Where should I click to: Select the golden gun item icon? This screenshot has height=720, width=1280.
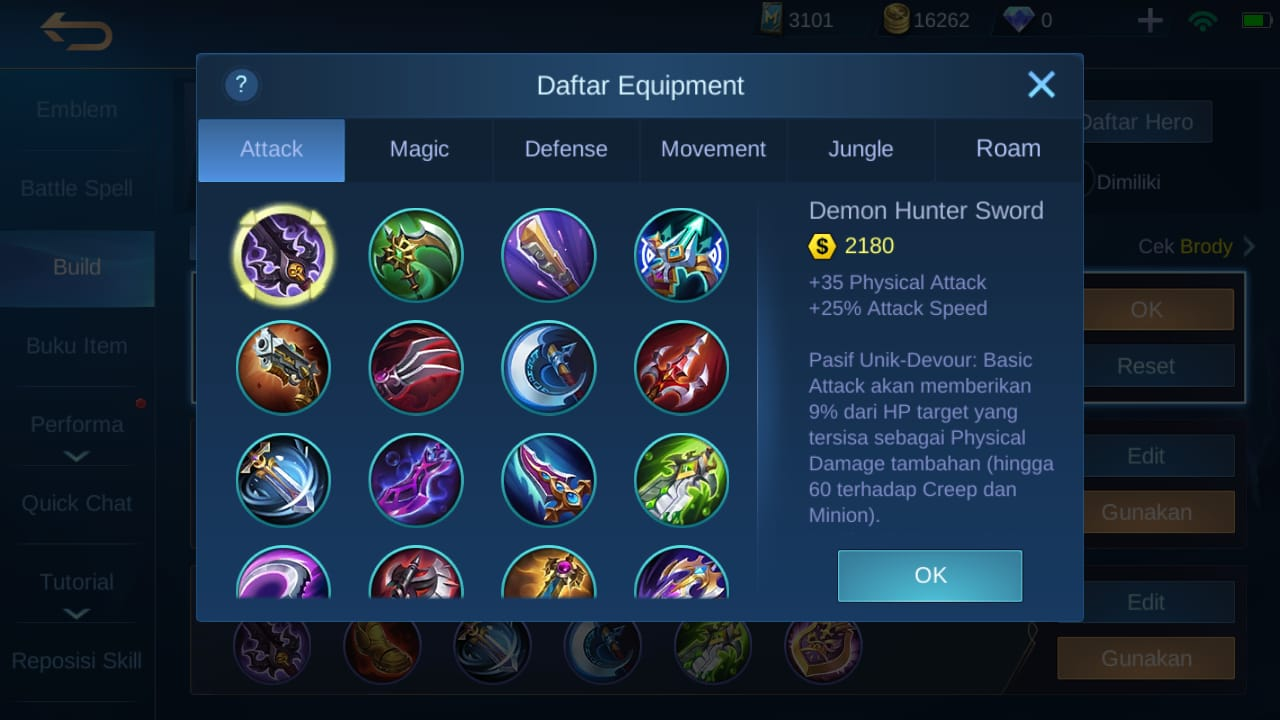point(284,367)
